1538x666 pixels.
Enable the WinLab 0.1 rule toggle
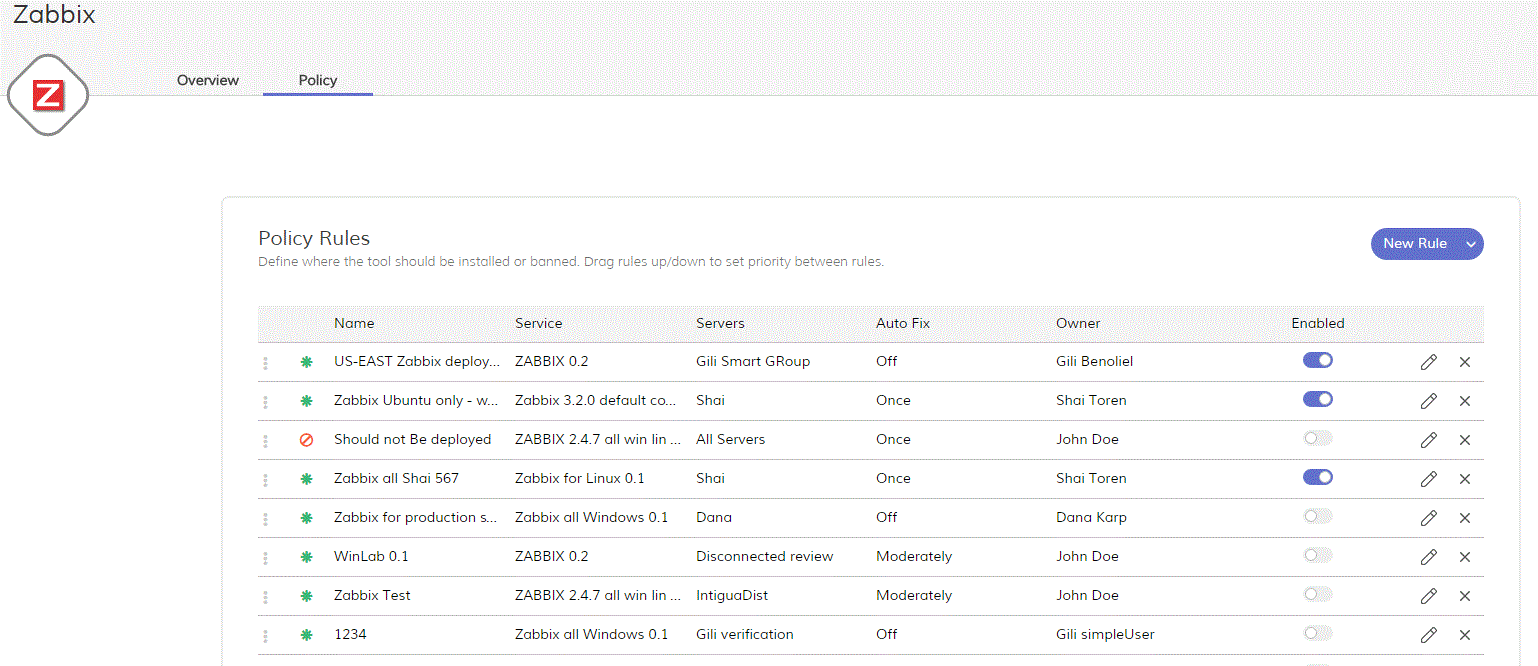click(1318, 555)
